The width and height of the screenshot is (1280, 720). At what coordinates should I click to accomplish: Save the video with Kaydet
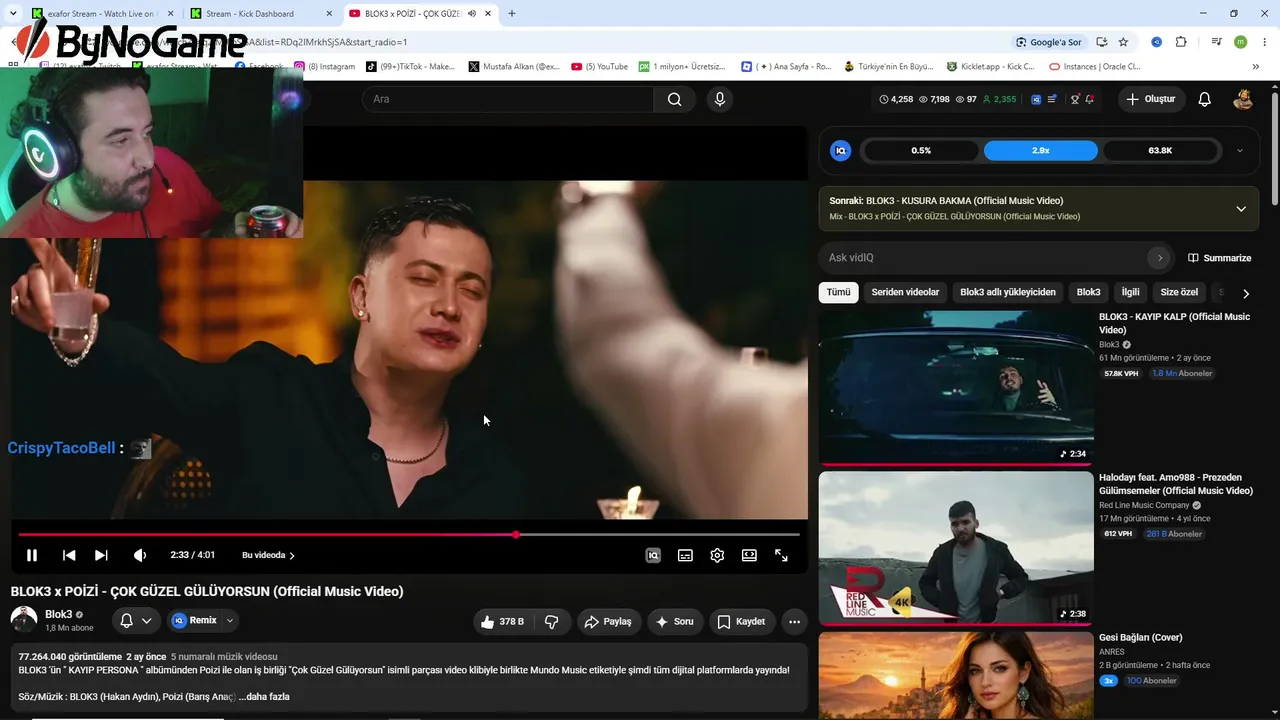click(x=741, y=621)
